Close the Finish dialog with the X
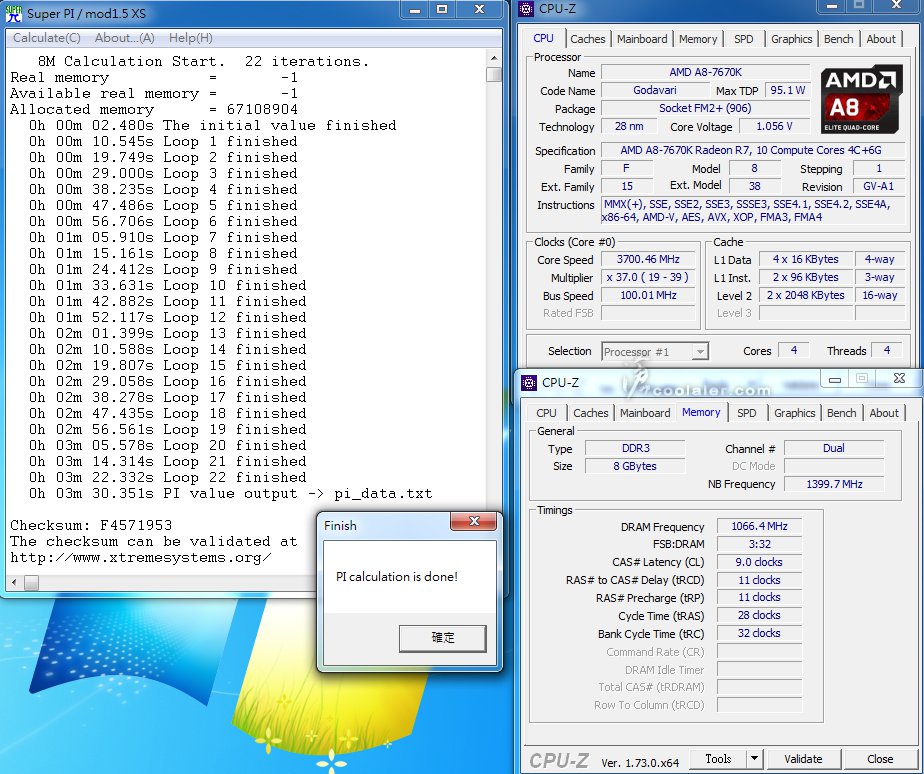The image size is (924, 774). click(474, 521)
